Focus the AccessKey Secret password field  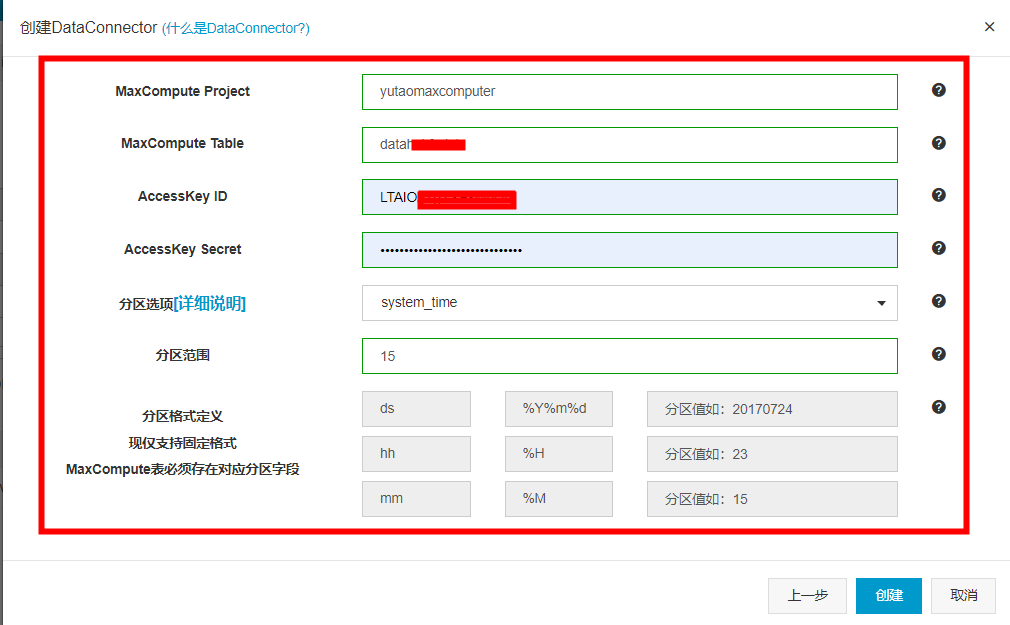coord(629,250)
